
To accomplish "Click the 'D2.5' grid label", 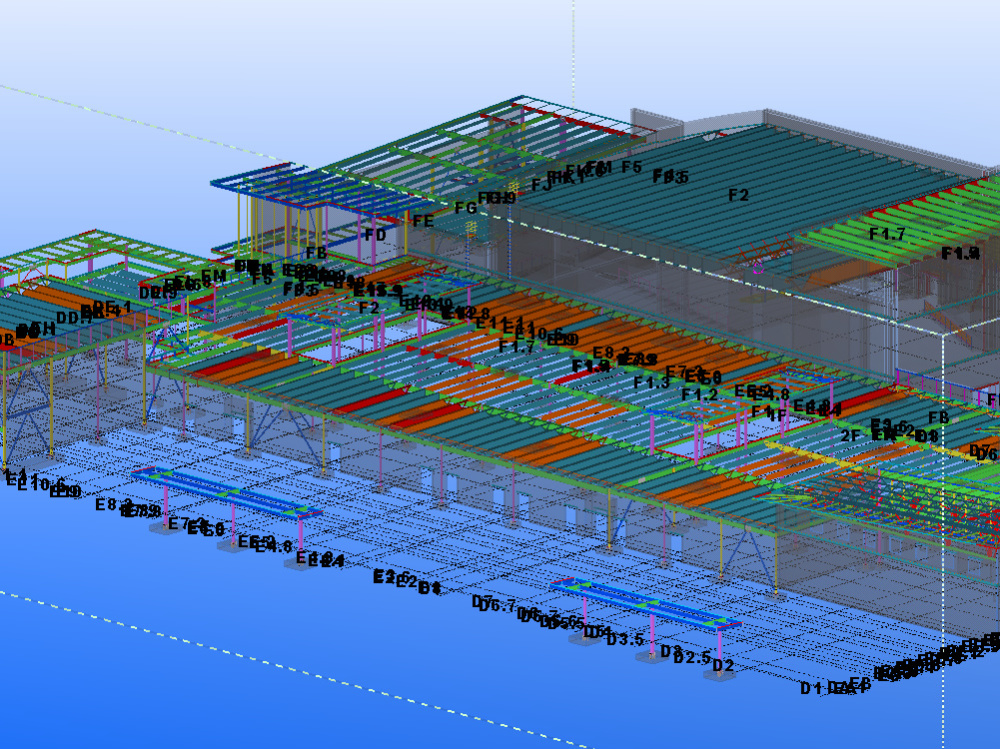I will pos(692,657).
